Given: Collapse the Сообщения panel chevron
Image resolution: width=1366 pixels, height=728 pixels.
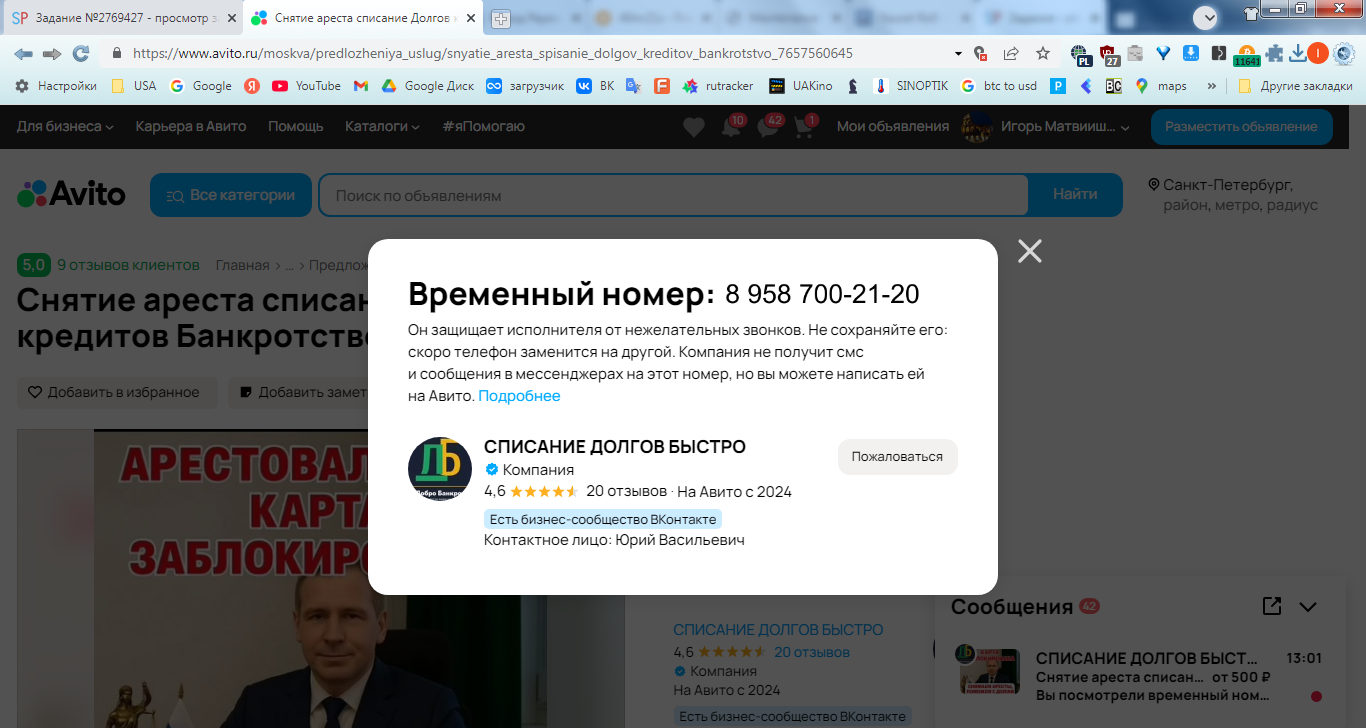Looking at the screenshot, I should pyautogui.click(x=1308, y=606).
